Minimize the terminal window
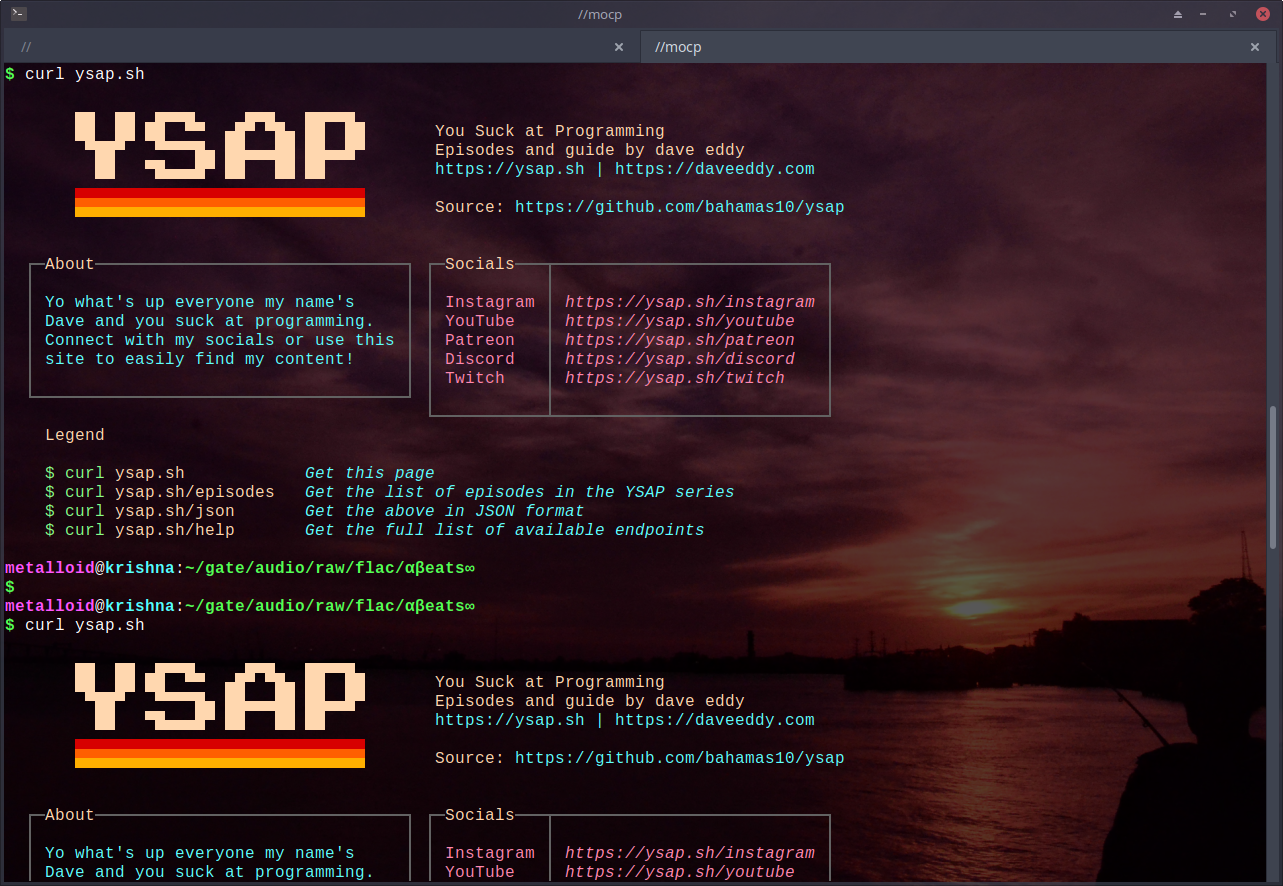1283x886 pixels. point(1206,14)
